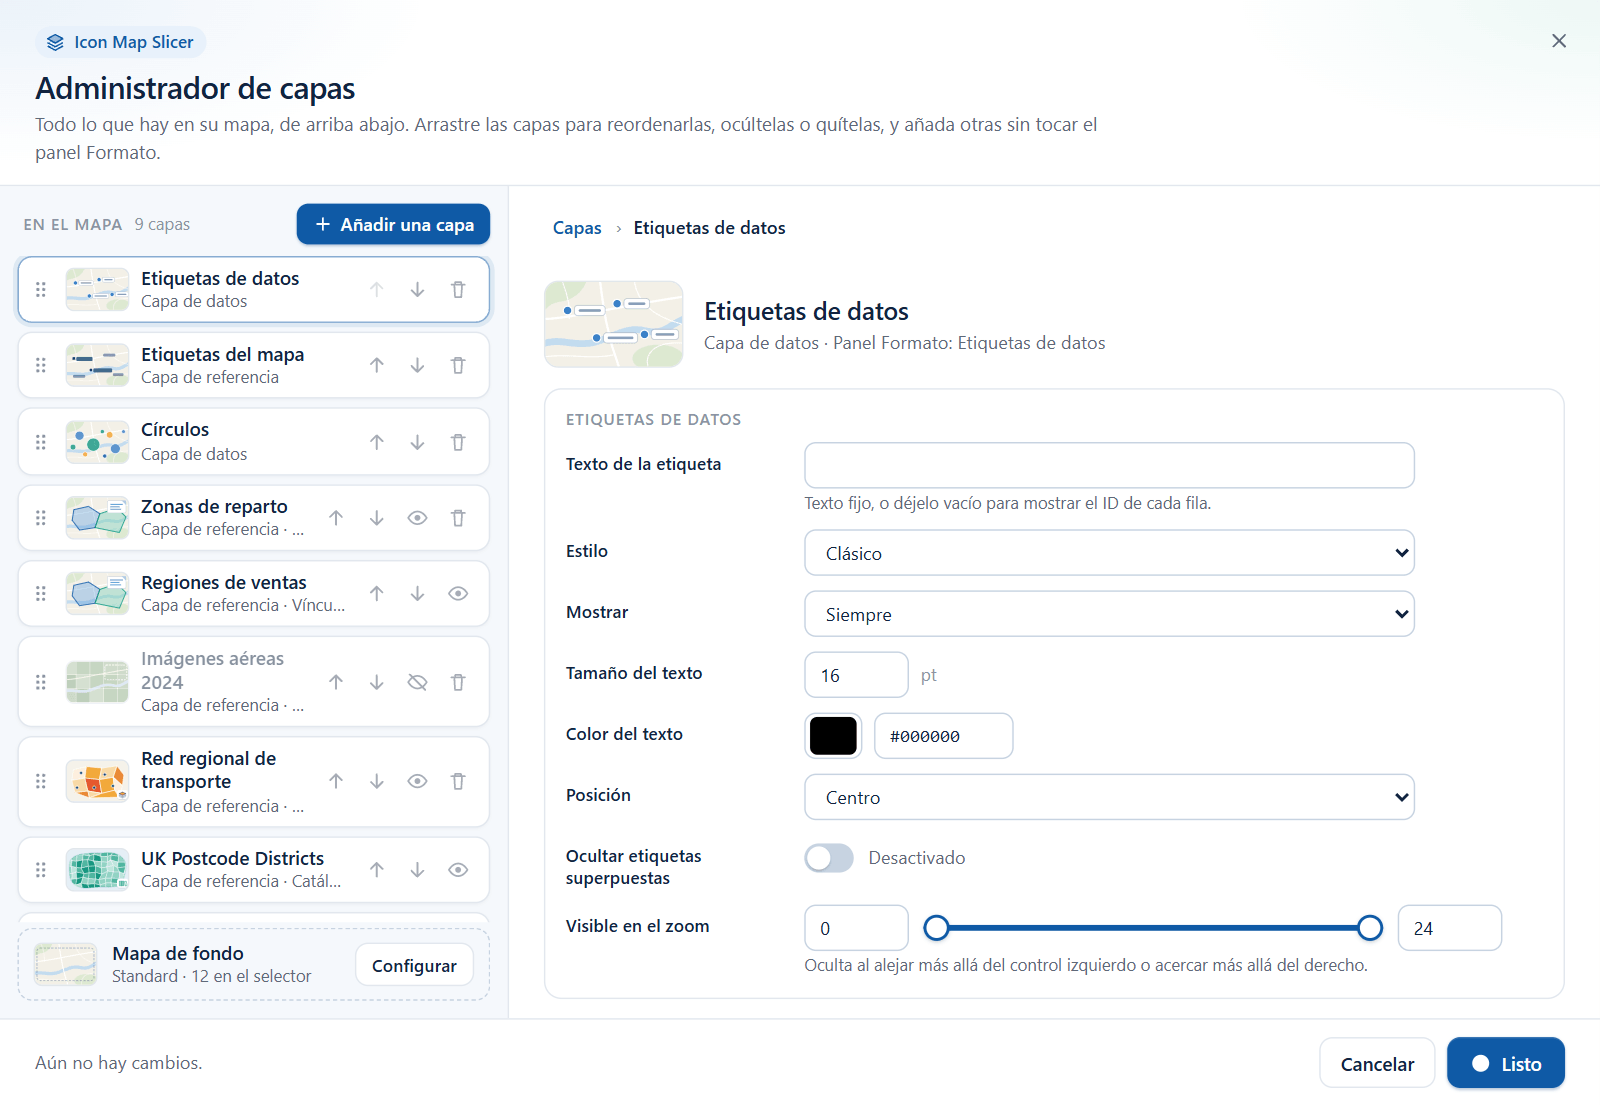The height and width of the screenshot is (1105, 1600).
Task: Focus the Texto de la etiqueta field
Action: click(x=1109, y=465)
